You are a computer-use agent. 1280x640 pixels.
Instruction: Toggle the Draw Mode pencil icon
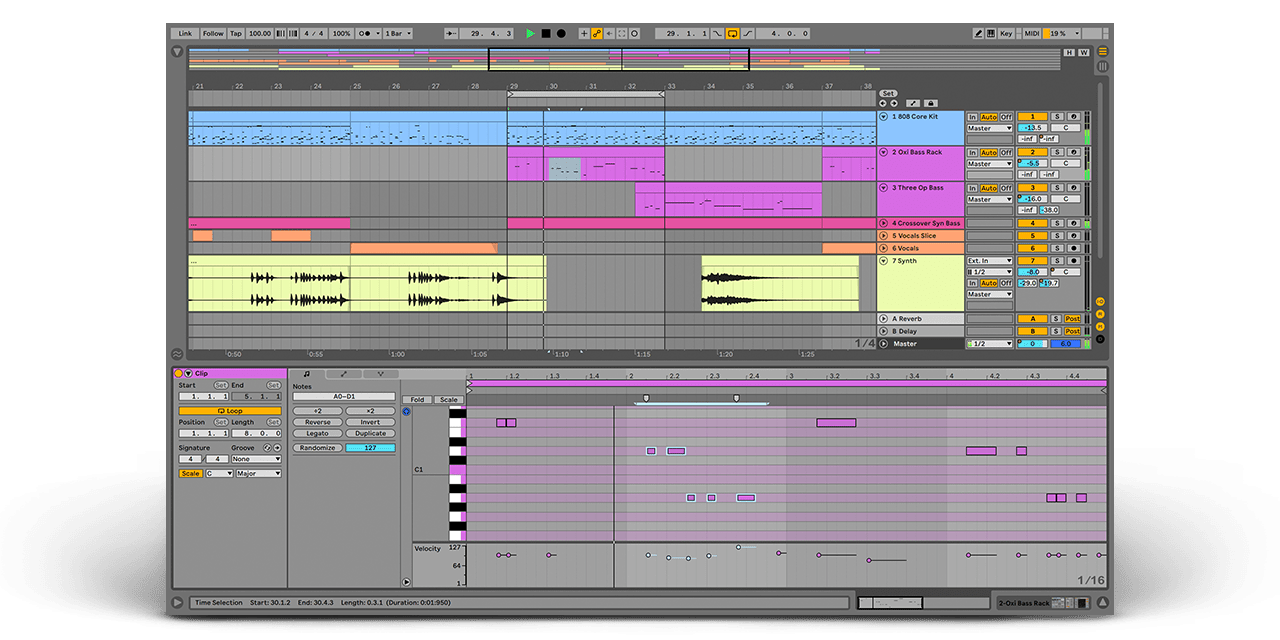[979, 33]
